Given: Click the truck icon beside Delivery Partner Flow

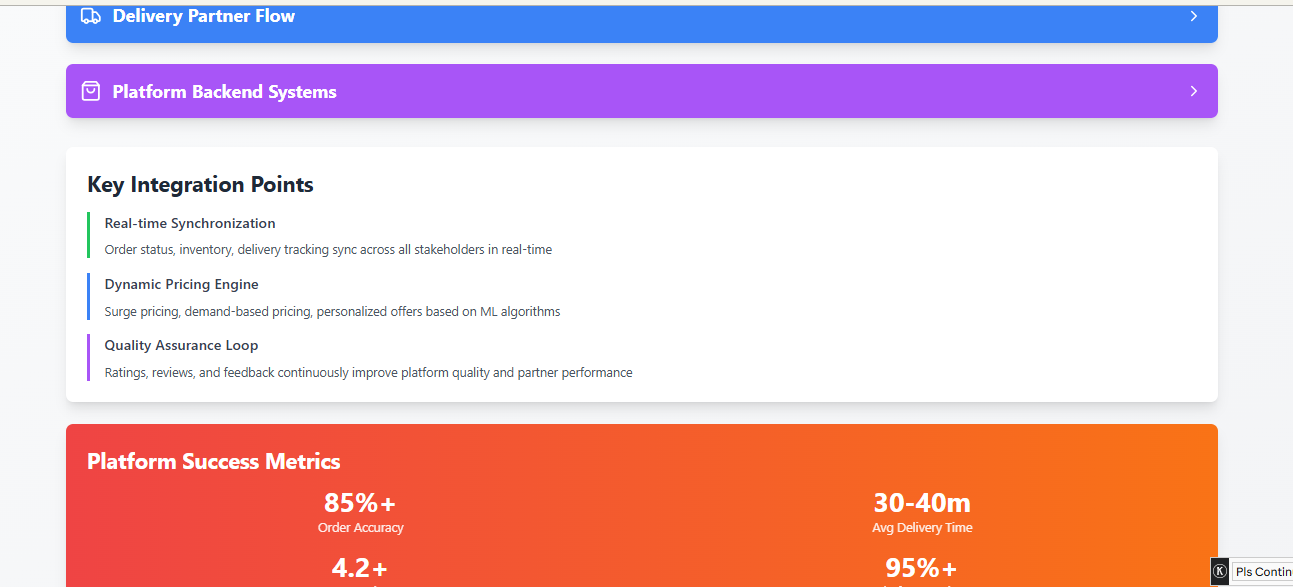Looking at the screenshot, I should click(91, 16).
